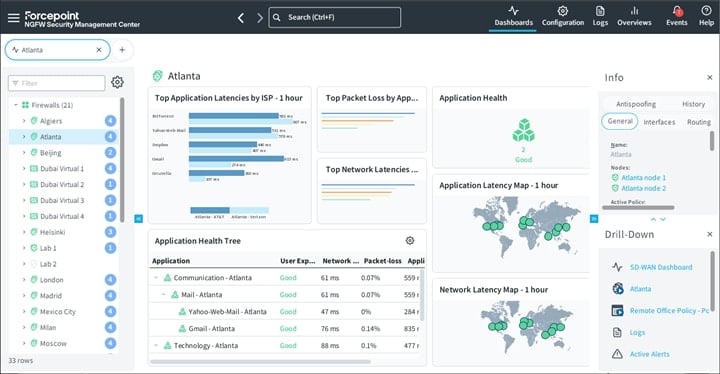Select Dubai Virtual 3 in tree

[x=62, y=200]
